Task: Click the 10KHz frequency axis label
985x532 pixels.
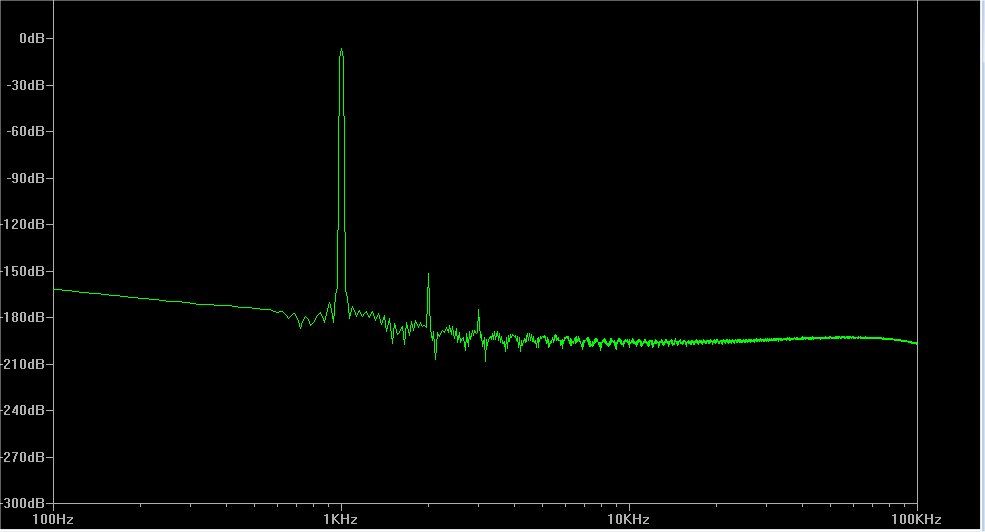Action: tap(629, 519)
